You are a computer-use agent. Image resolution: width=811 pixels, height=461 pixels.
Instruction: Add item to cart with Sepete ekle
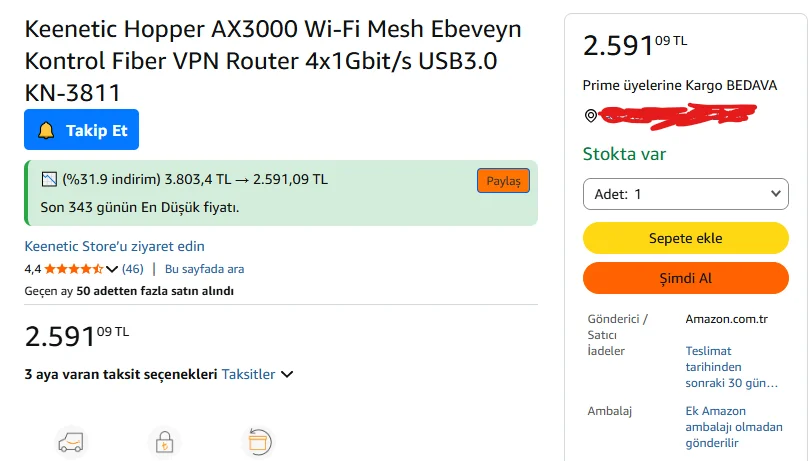pyautogui.click(x=685, y=238)
